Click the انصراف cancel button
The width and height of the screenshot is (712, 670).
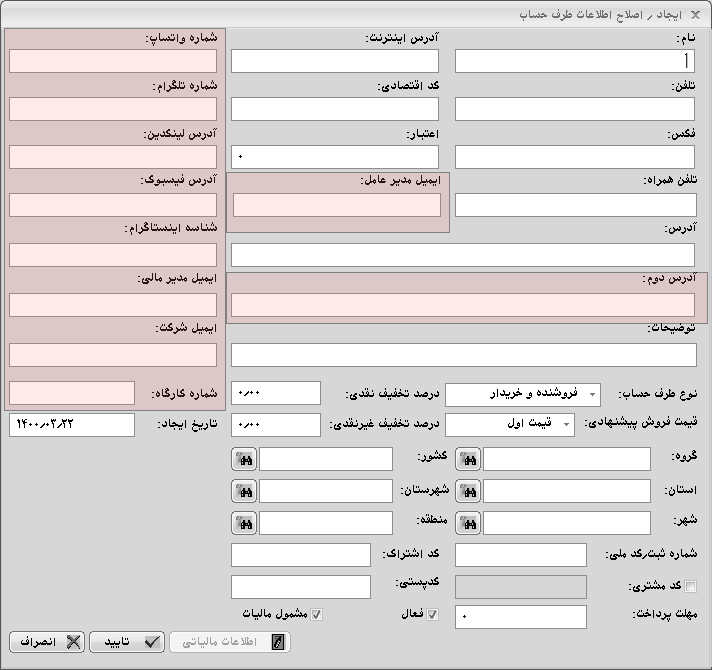tap(47, 642)
